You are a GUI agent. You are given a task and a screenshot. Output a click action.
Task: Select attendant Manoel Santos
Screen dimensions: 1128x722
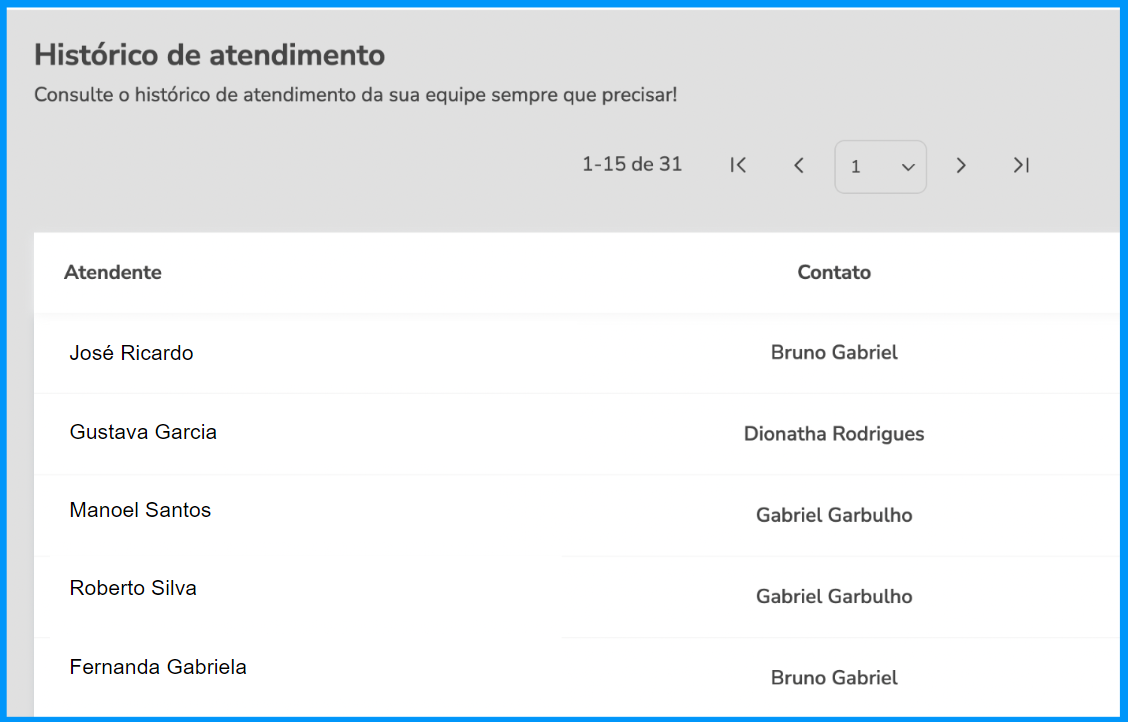tap(140, 510)
